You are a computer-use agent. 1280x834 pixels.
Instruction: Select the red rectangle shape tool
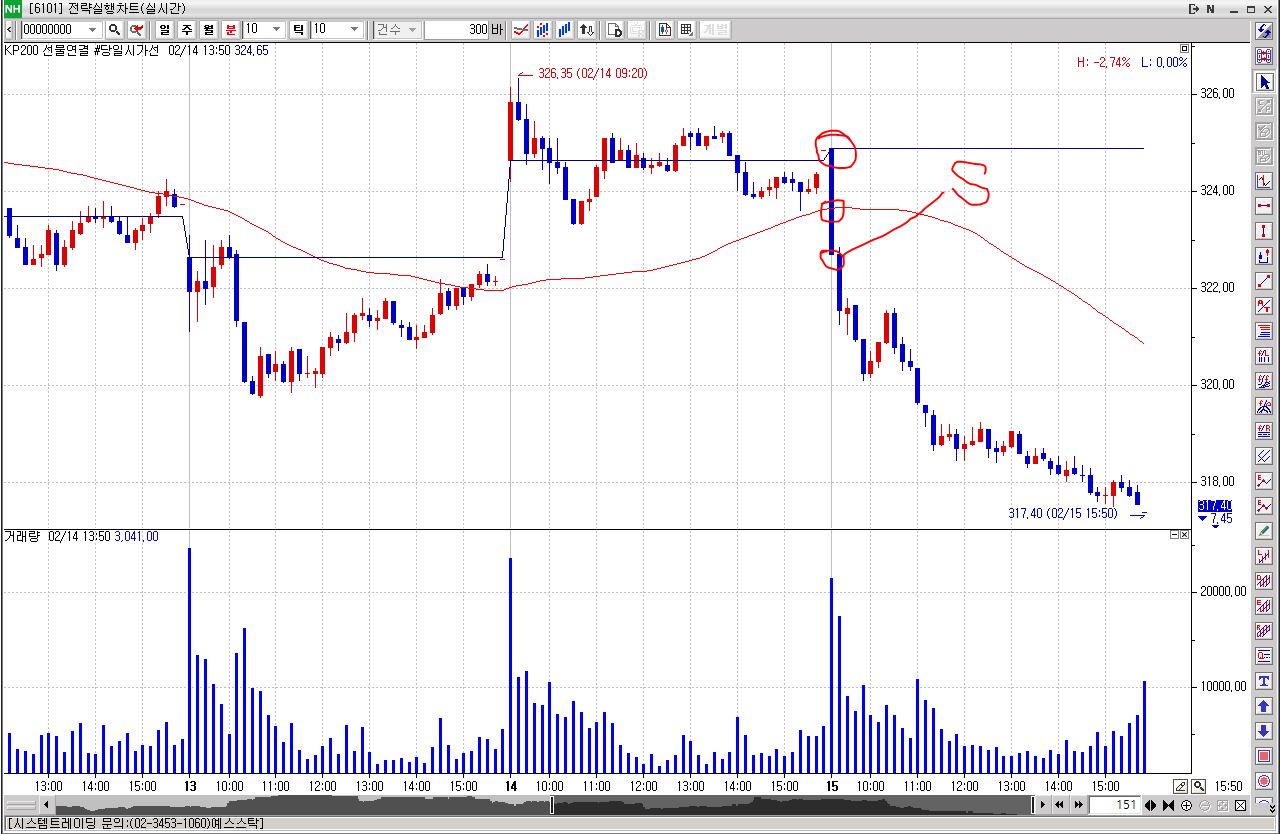(x=1264, y=755)
